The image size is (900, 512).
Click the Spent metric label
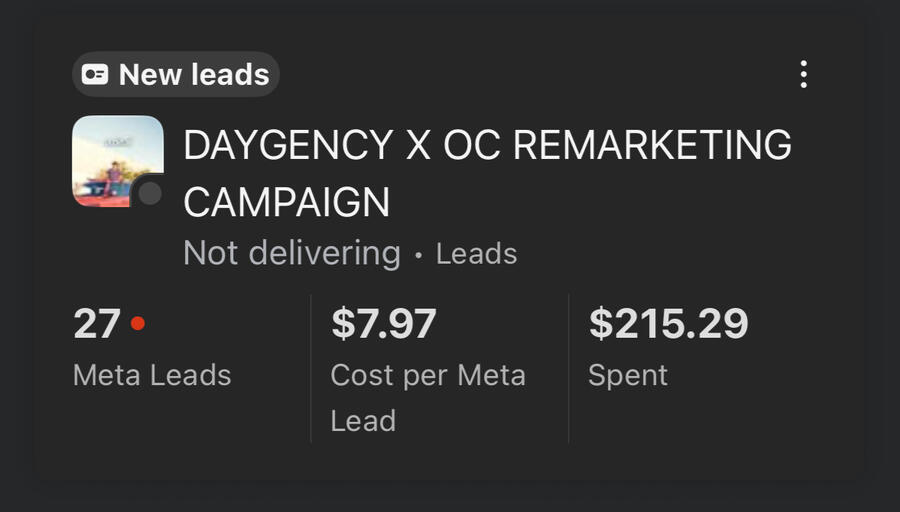coord(628,375)
